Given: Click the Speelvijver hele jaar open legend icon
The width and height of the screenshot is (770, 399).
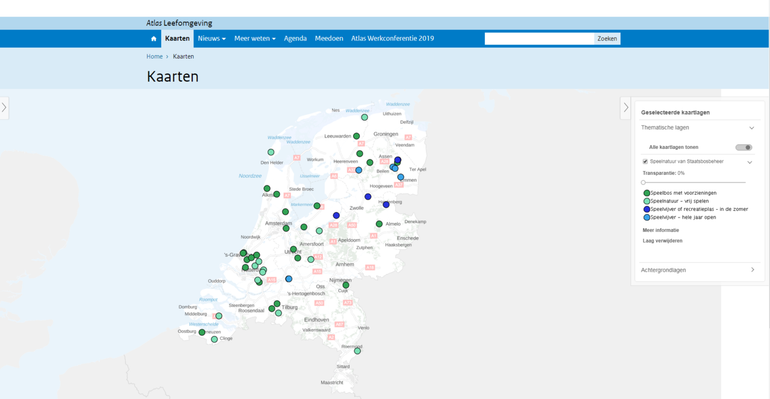Looking at the screenshot, I should click(x=647, y=217).
